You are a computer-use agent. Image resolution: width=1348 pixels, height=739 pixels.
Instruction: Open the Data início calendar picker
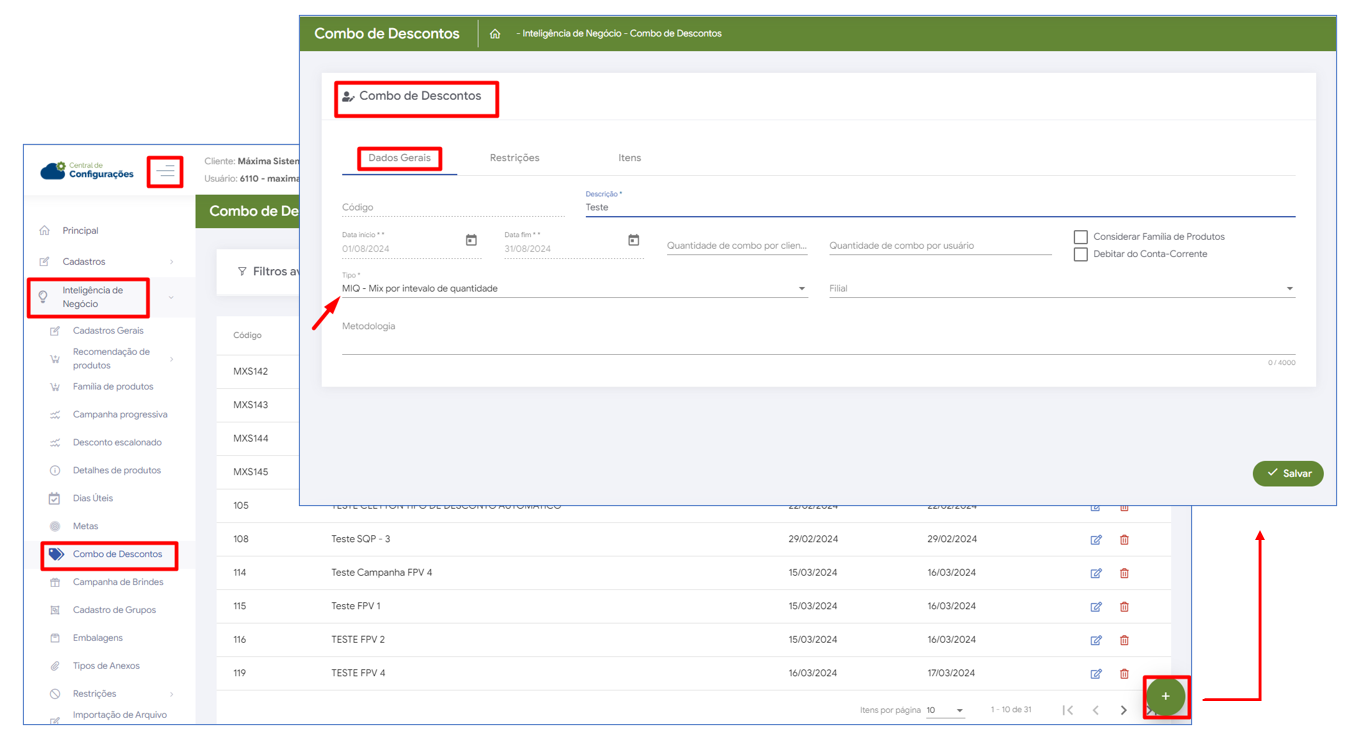click(471, 241)
